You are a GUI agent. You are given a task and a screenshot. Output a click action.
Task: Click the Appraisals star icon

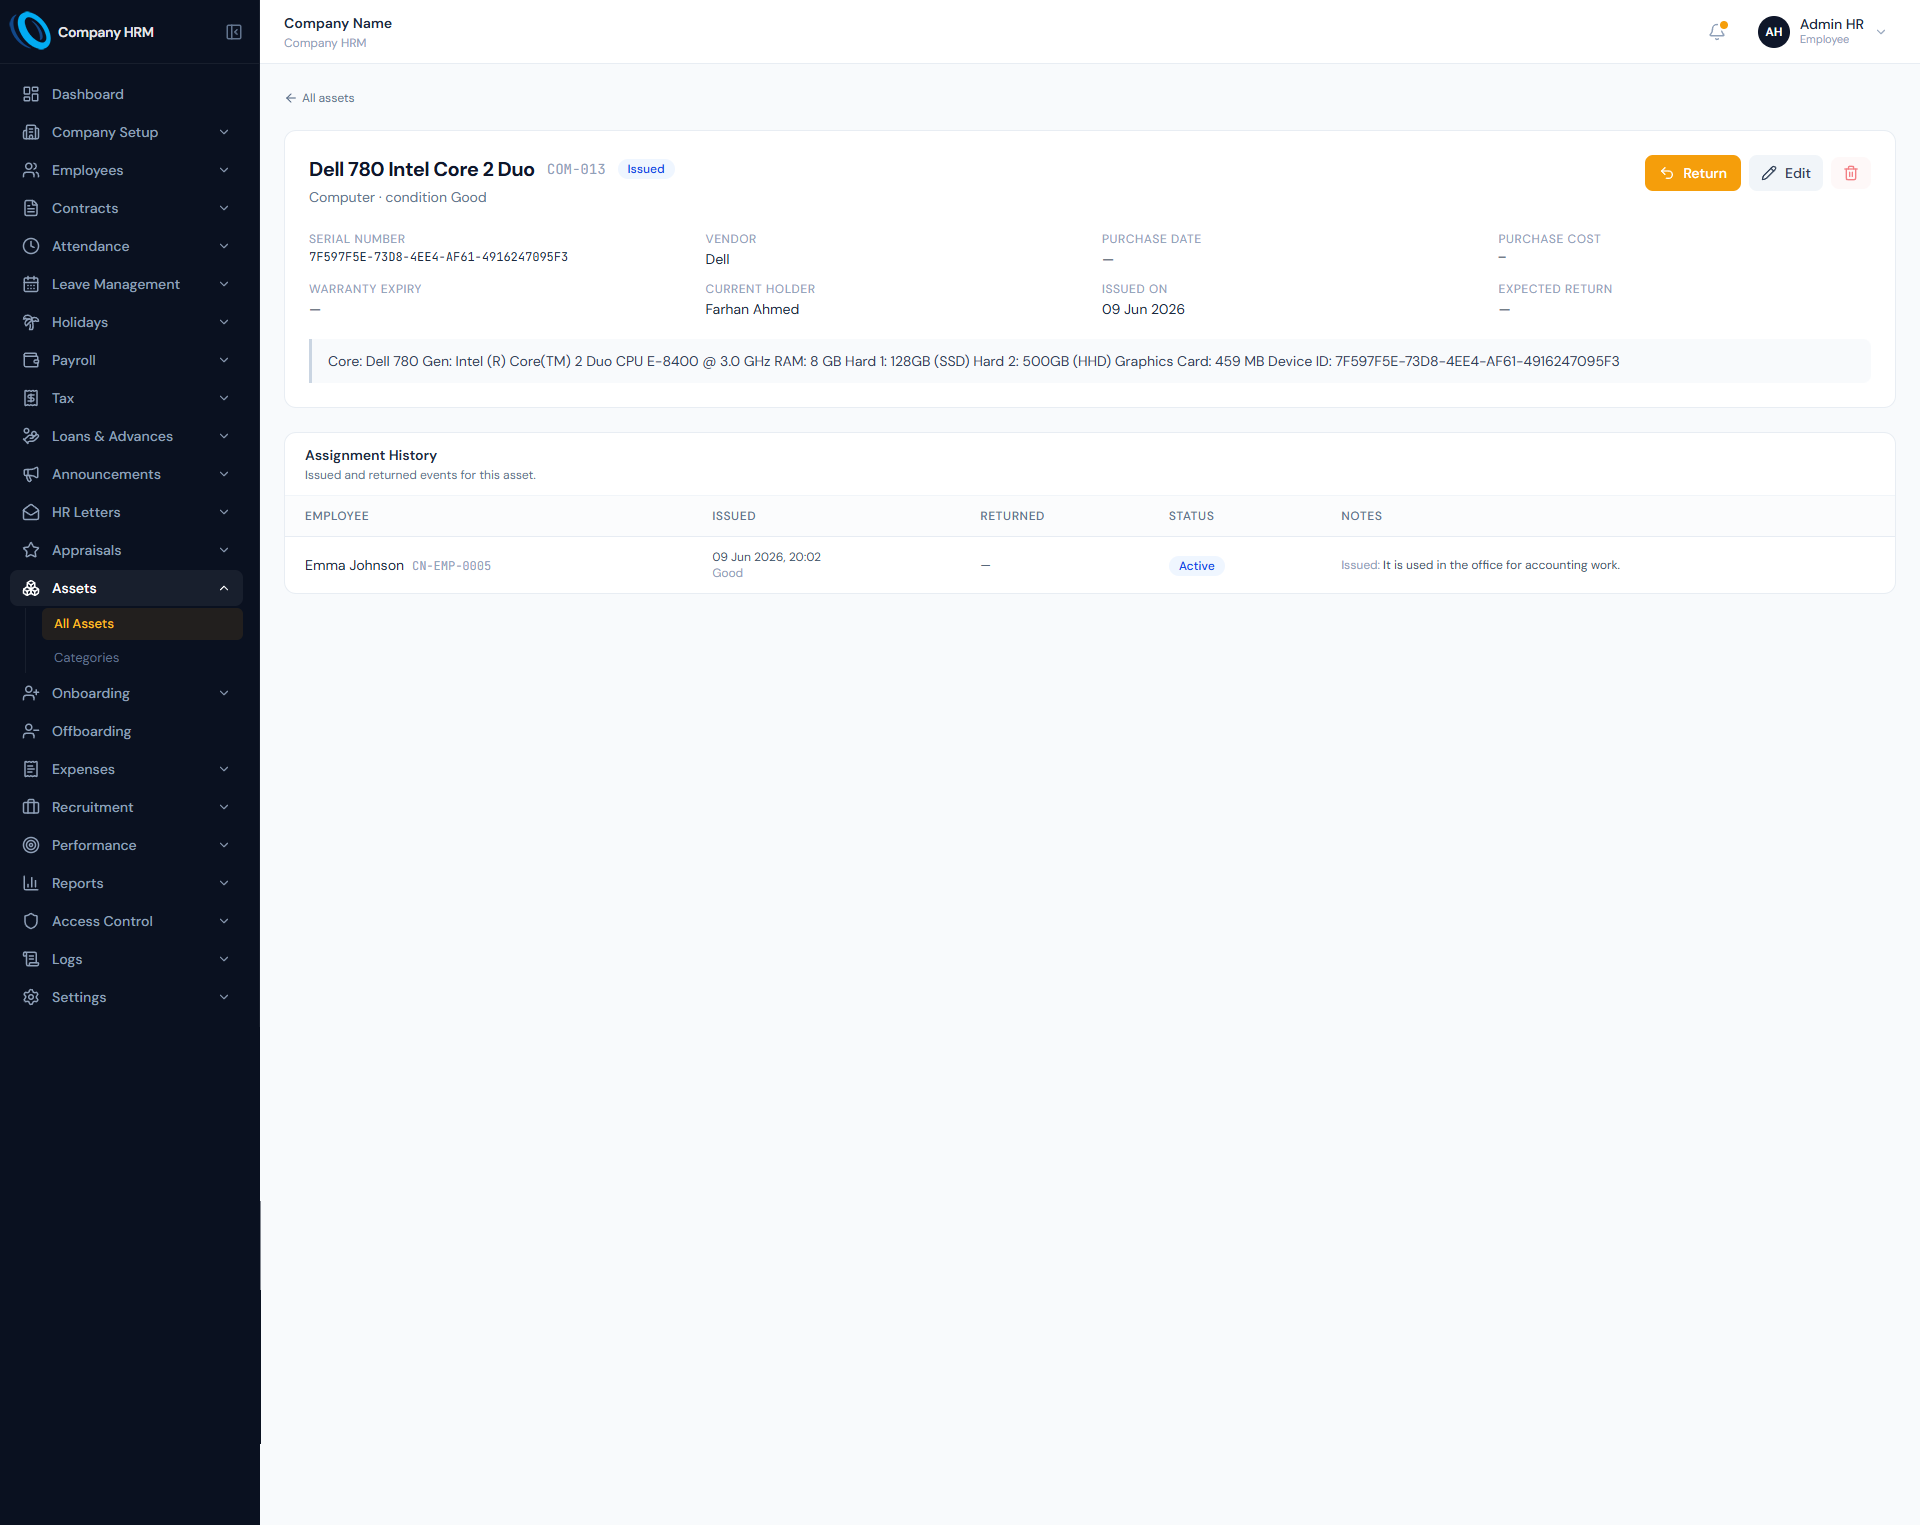pyautogui.click(x=31, y=550)
